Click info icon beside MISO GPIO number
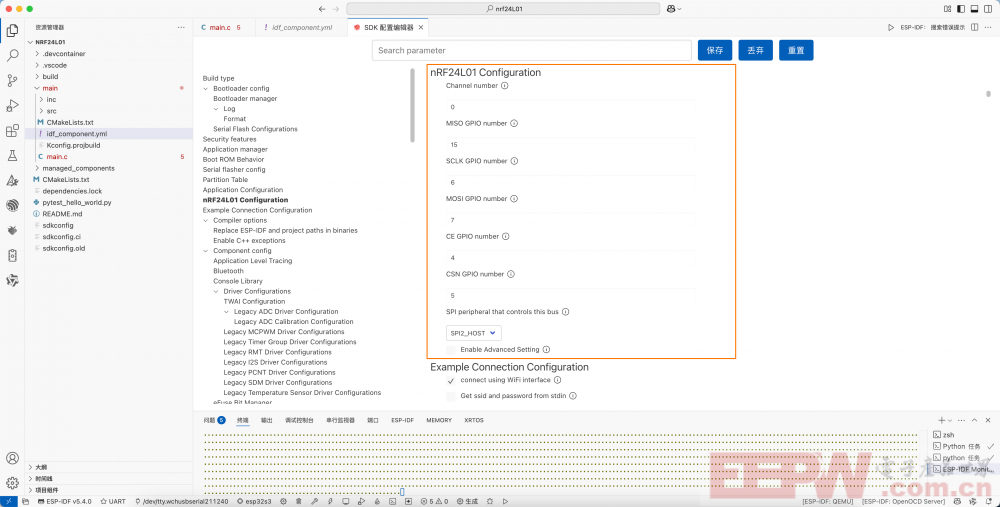The height and width of the screenshot is (507, 1000). coord(514,123)
